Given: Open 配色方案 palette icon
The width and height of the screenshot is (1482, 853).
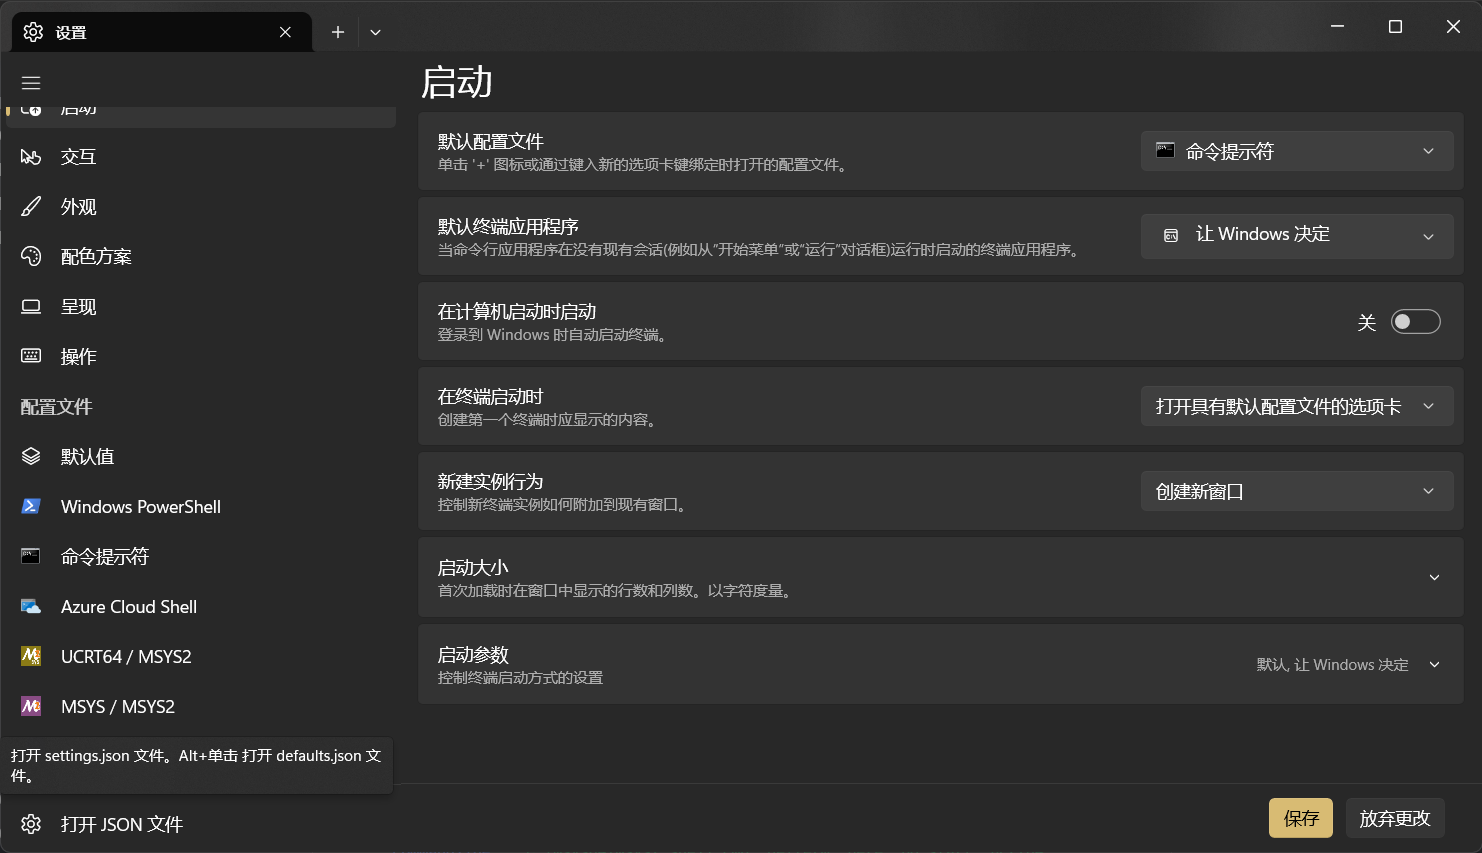Looking at the screenshot, I should pos(31,257).
